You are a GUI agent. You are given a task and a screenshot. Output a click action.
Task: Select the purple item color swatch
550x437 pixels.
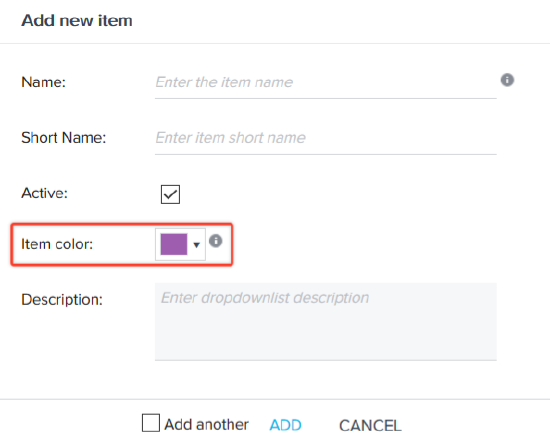click(174, 244)
